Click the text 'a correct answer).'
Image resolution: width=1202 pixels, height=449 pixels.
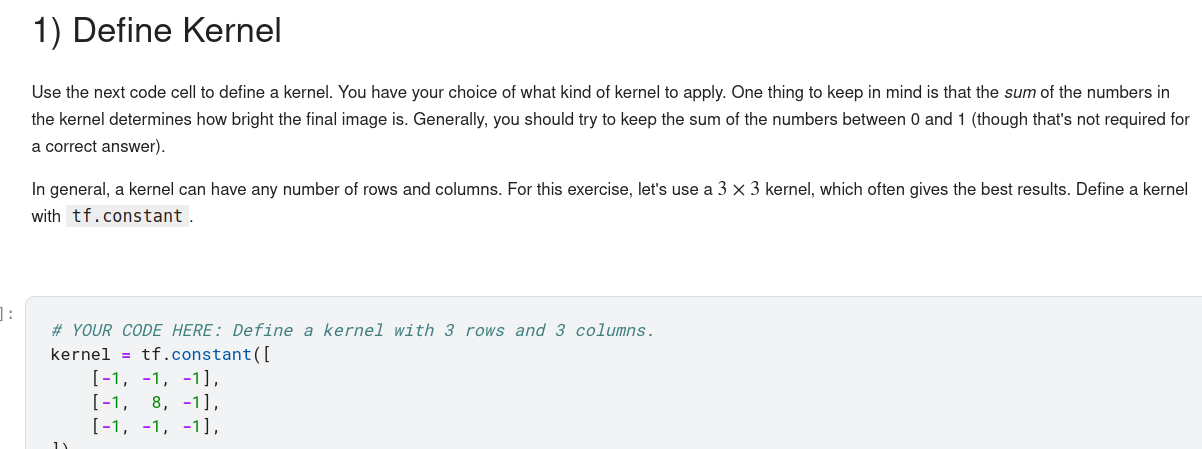(x=96, y=146)
